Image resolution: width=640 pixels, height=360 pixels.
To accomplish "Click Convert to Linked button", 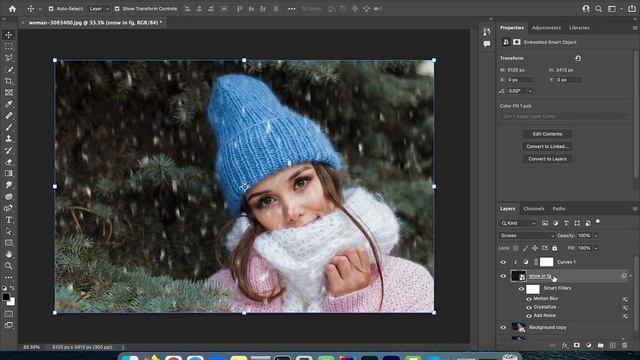I will click(547, 146).
